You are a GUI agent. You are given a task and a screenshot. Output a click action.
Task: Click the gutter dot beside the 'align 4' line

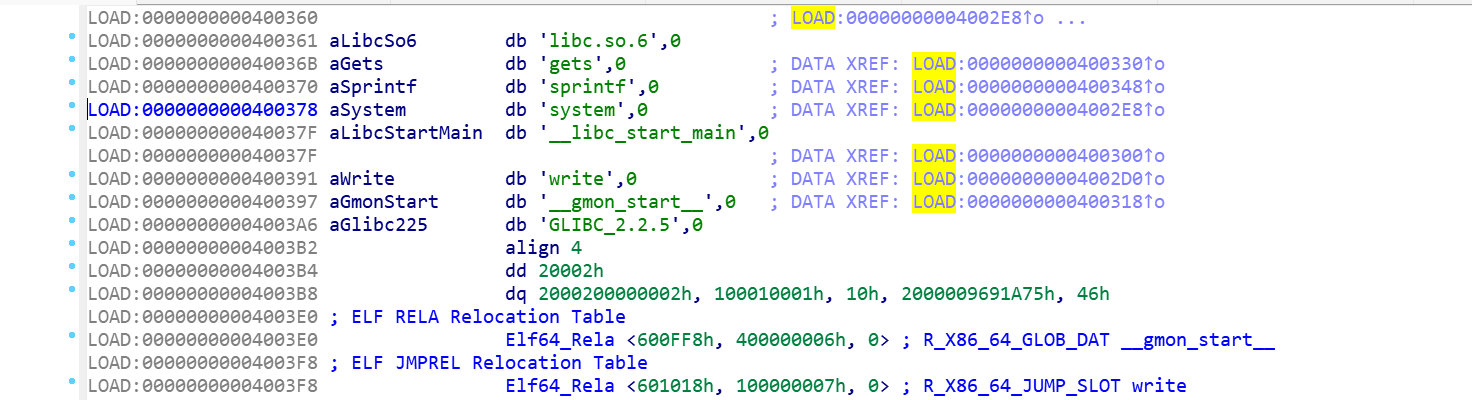tap(71, 247)
